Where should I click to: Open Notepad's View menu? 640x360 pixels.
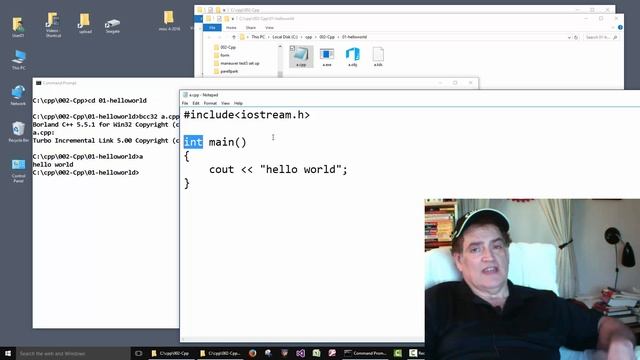(x=225, y=103)
